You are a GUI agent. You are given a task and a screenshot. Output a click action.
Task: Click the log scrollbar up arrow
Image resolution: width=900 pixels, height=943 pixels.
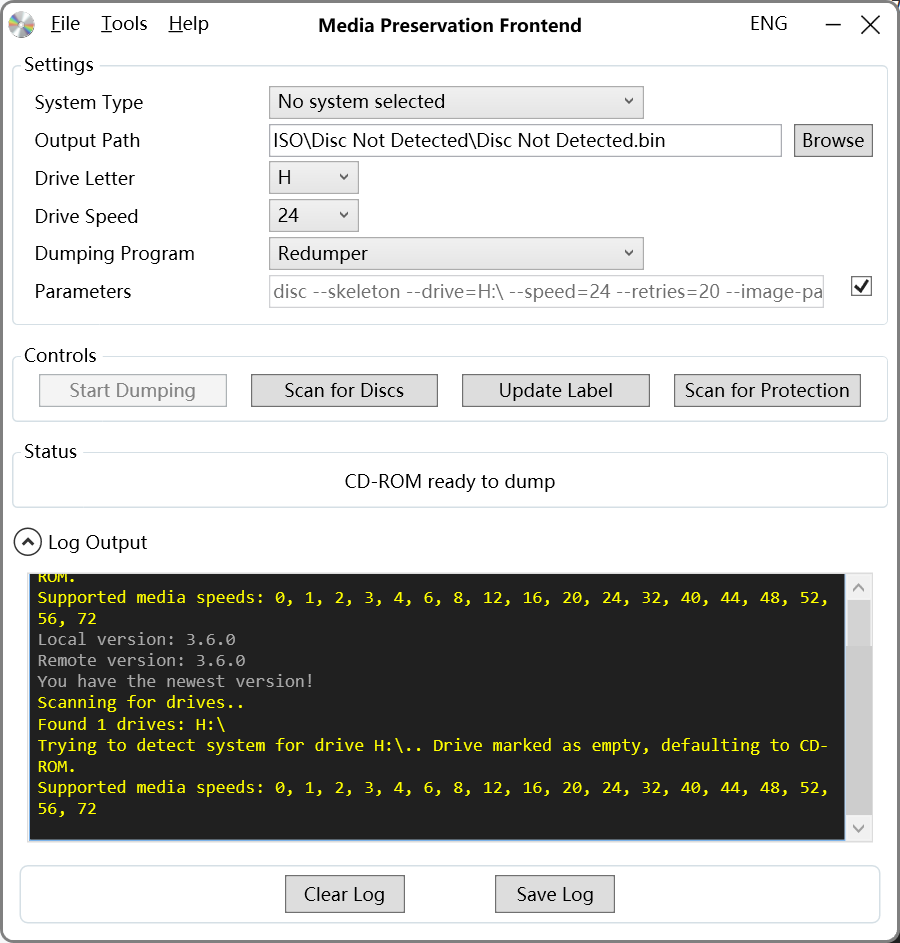tap(859, 588)
